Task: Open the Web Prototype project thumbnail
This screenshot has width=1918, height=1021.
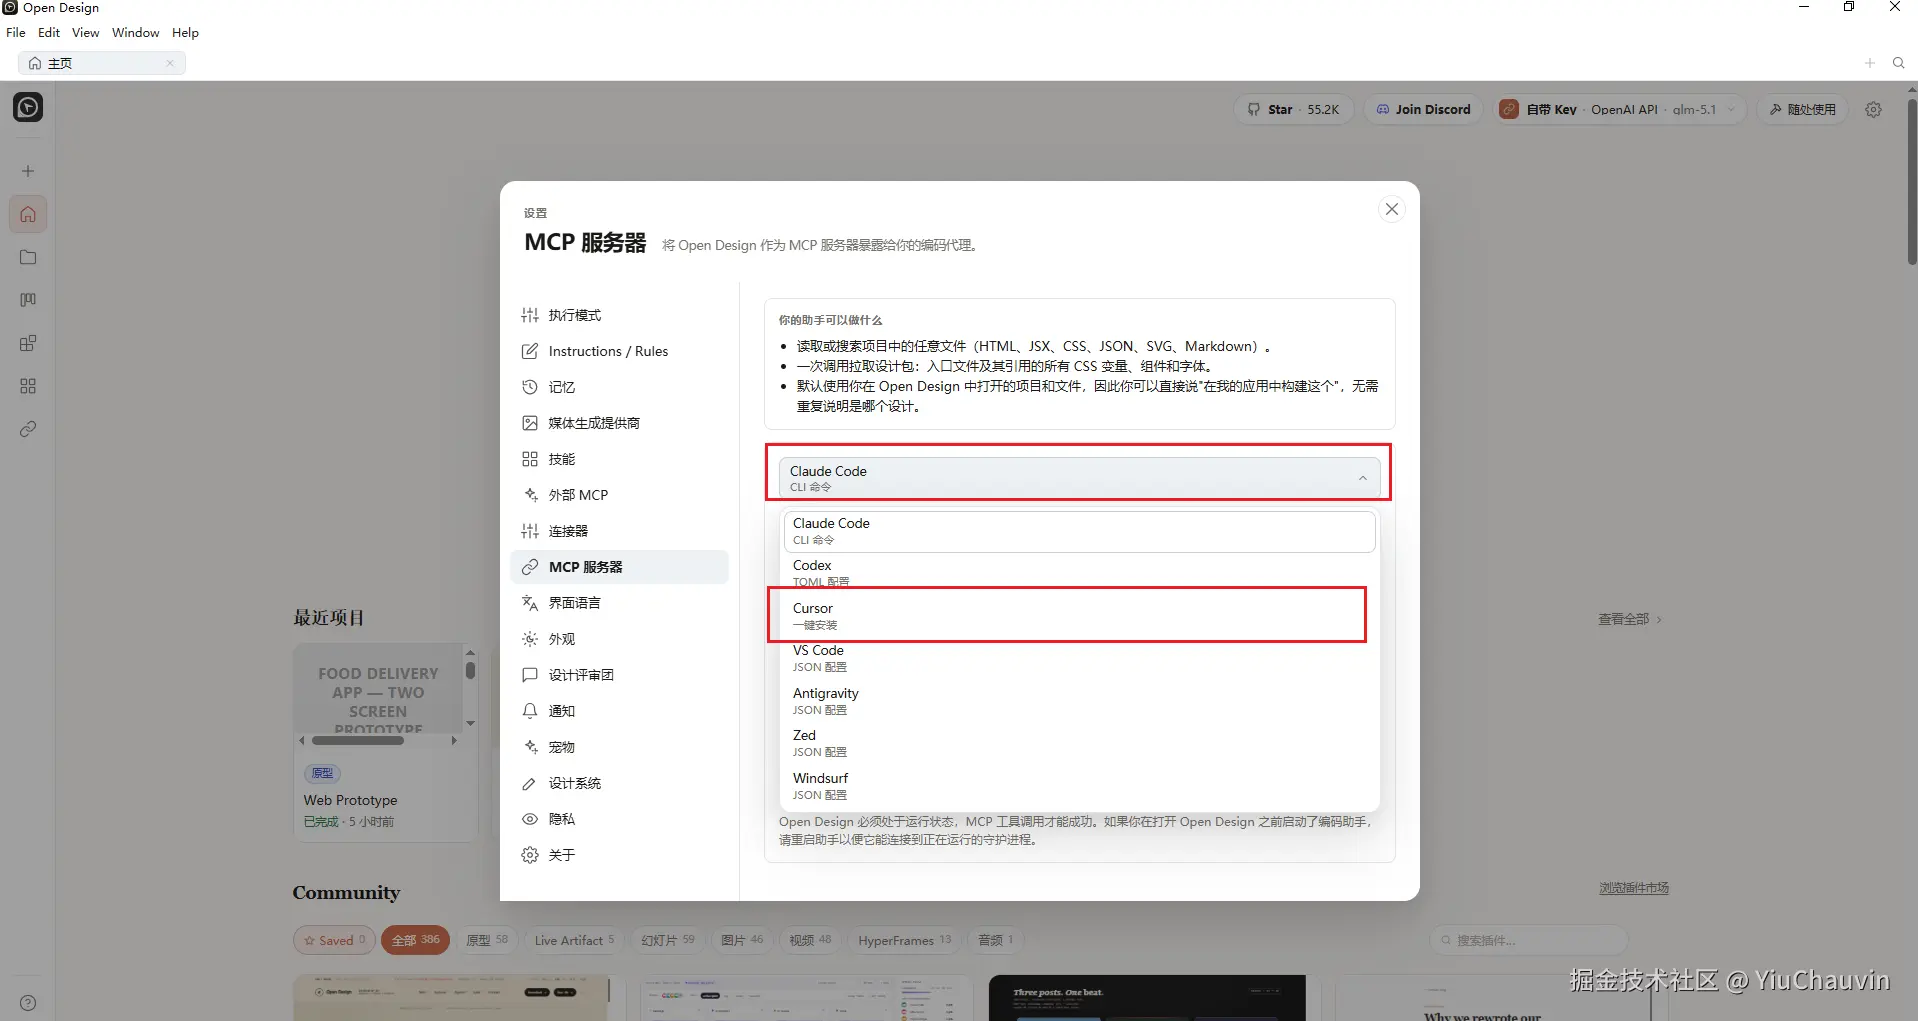Action: pos(379,690)
